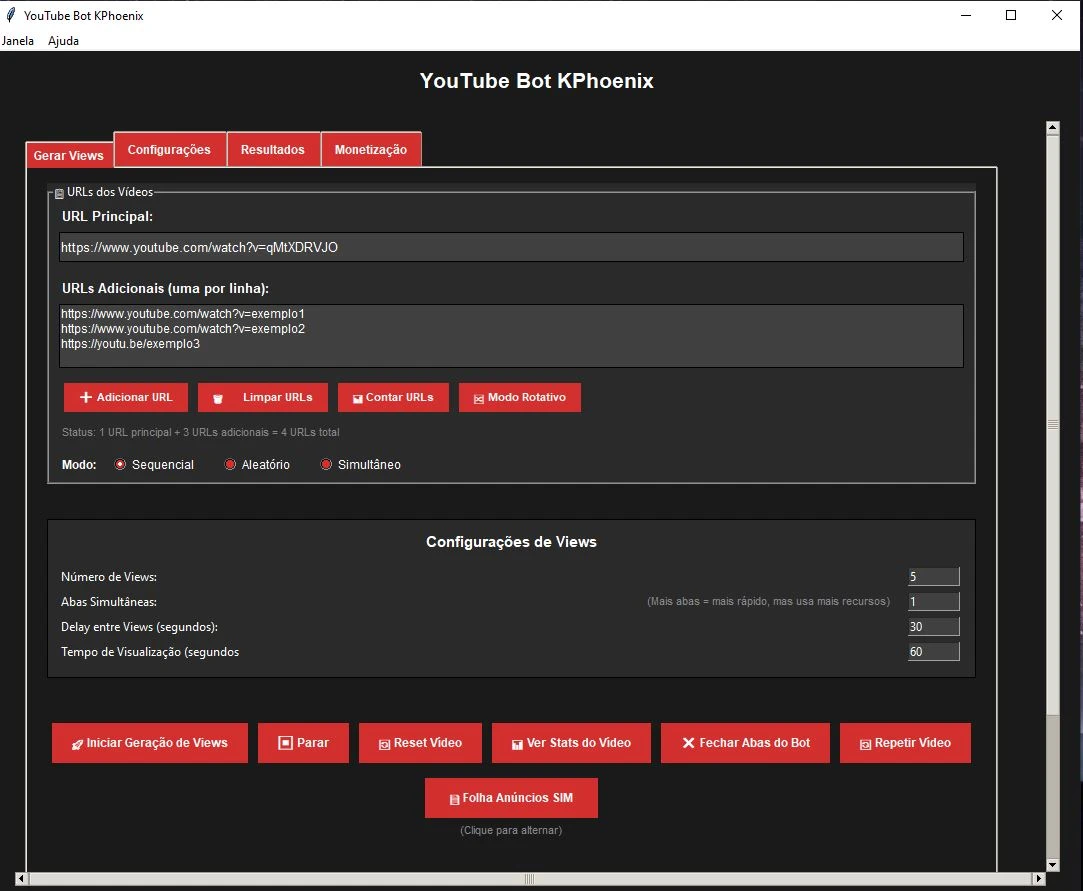Select the Sequencial mode radio button

click(x=121, y=465)
